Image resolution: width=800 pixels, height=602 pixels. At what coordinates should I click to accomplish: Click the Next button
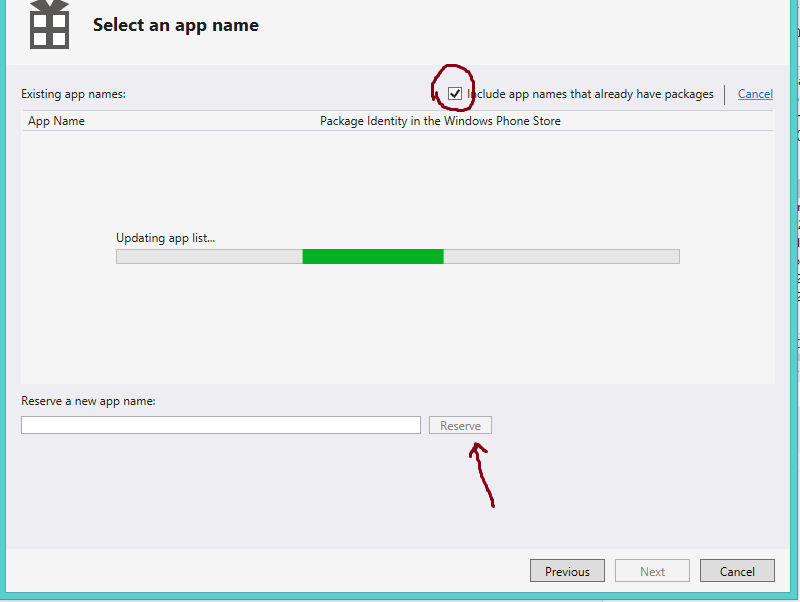click(x=652, y=570)
